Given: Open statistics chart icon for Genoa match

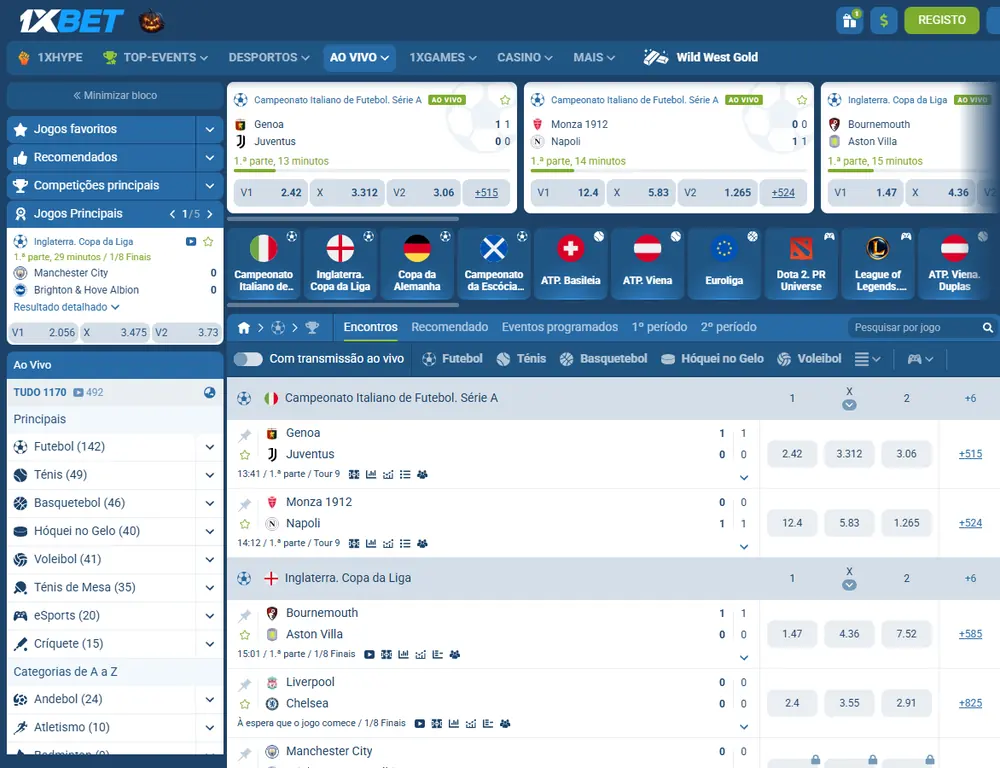Looking at the screenshot, I should pyautogui.click(x=371, y=475).
